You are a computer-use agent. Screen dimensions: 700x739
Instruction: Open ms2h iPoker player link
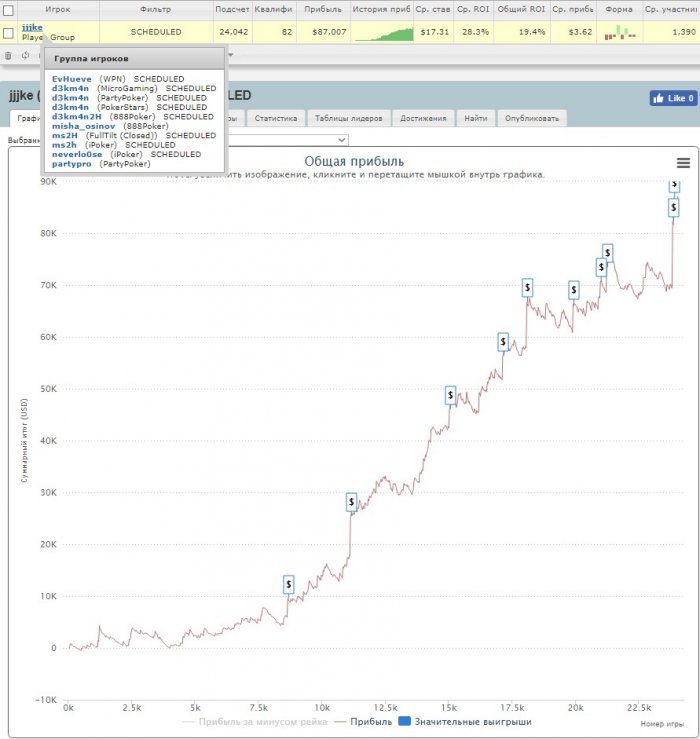pos(64,145)
